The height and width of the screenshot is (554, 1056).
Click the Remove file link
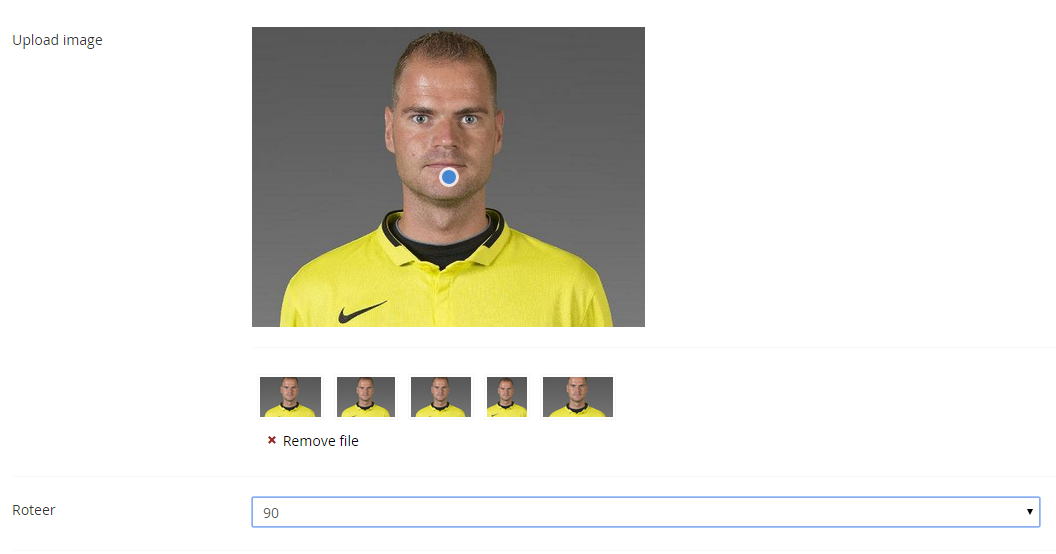[320, 441]
